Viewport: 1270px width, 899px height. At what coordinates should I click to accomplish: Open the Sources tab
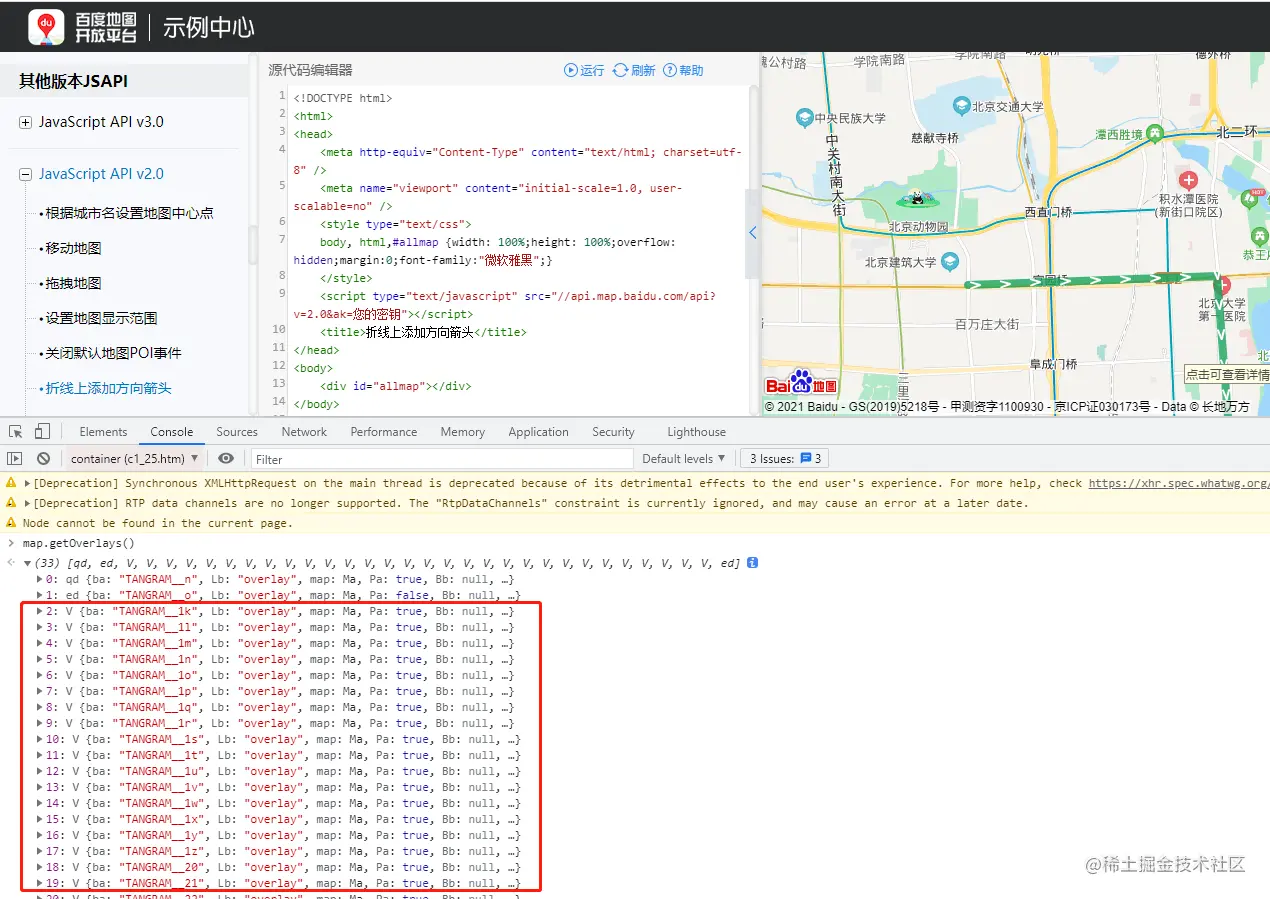coord(237,432)
